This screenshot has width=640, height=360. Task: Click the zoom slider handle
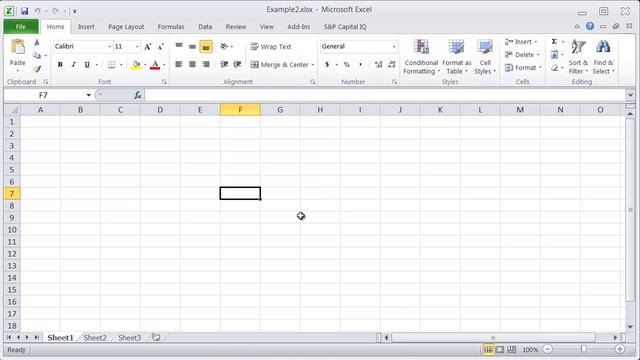584,349
